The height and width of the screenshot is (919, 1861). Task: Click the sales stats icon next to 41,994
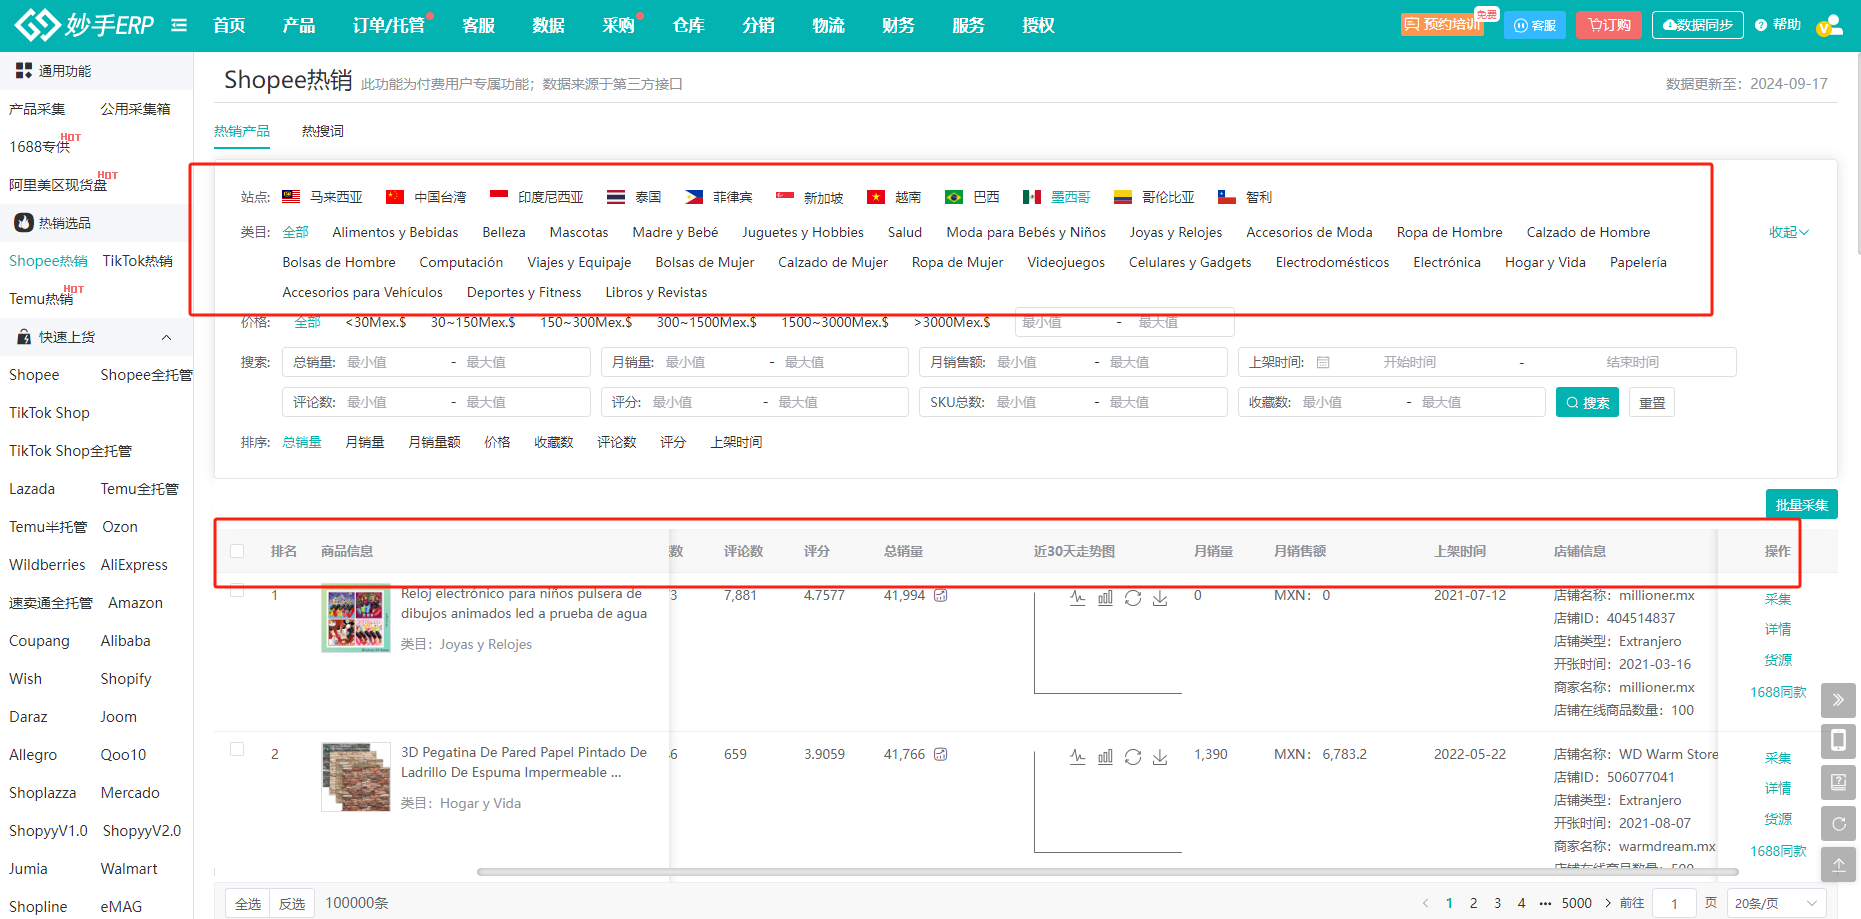point(941,596)
